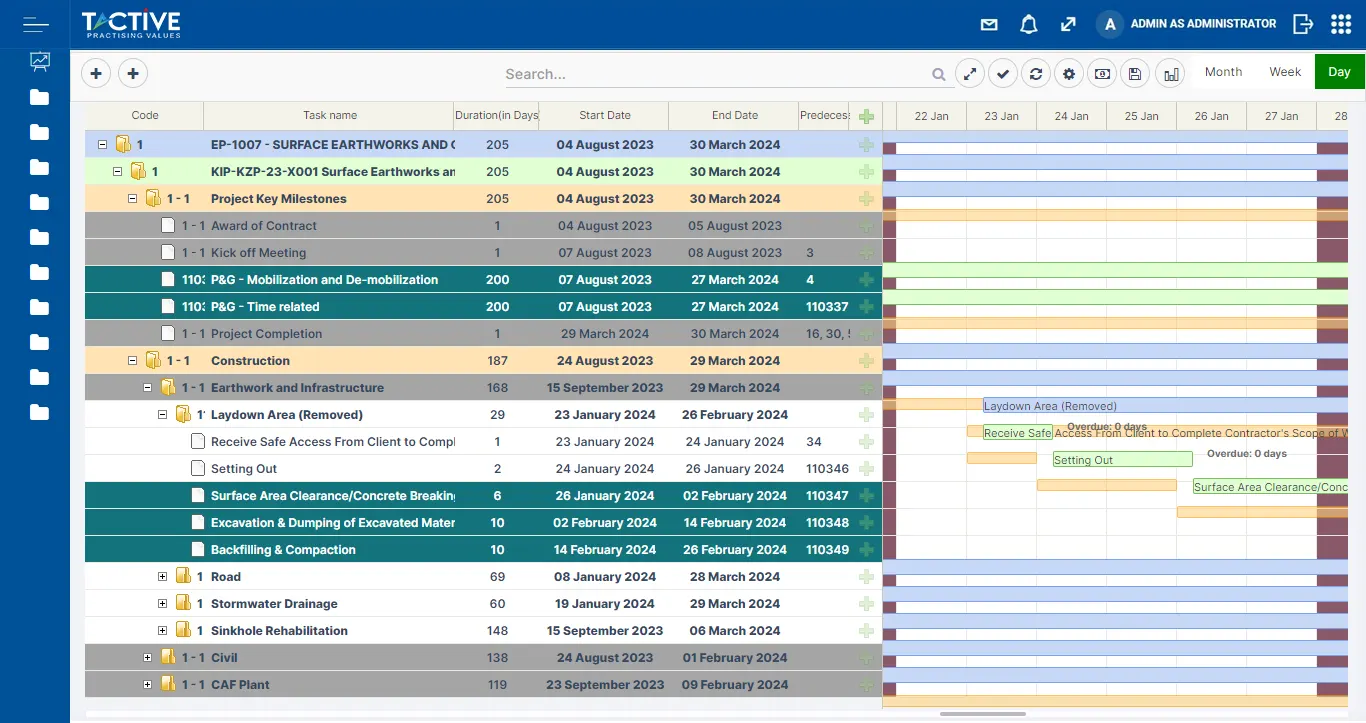1366x723 pixels.
Task: Click the Admin As Administrator user name
Action: tap(1203, 24)
